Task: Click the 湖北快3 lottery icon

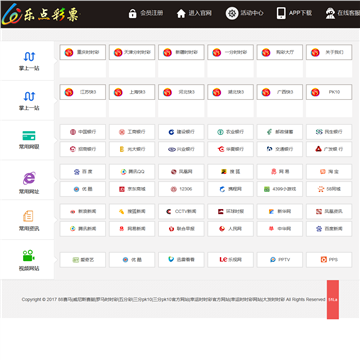Action: 217,92
